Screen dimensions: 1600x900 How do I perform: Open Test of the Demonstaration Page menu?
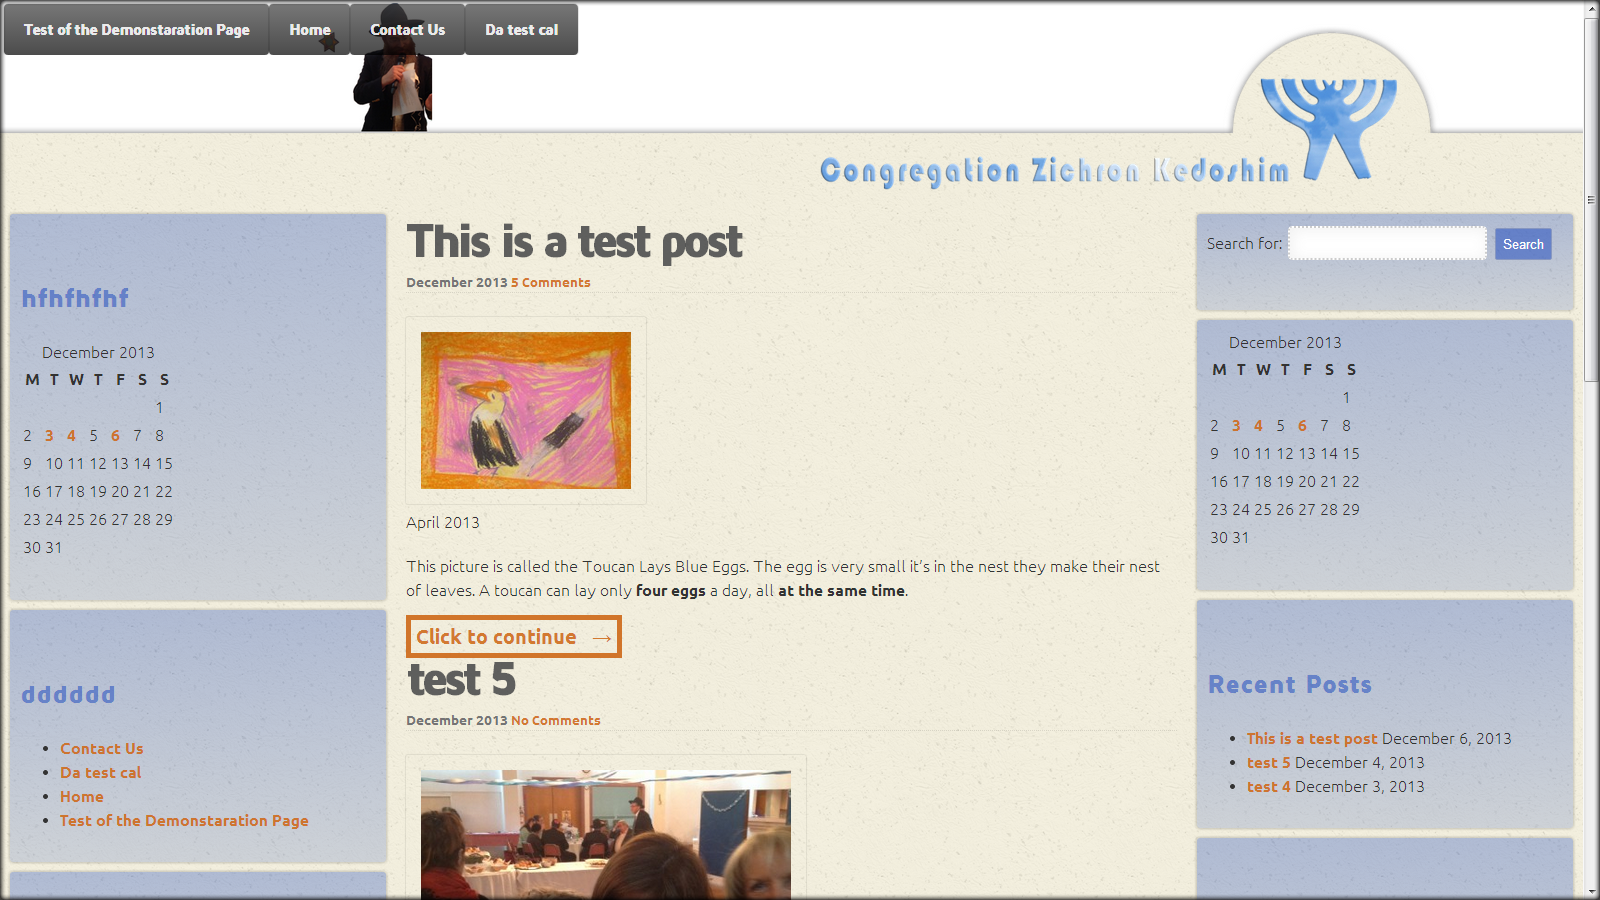[x=137, y=29]
